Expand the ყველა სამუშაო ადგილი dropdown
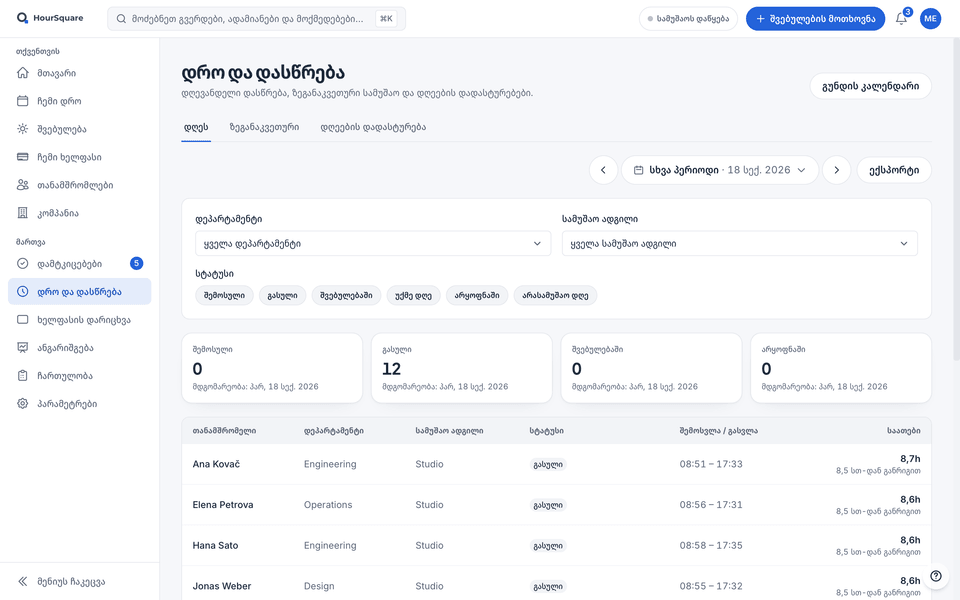960x600 pixels. pos(740,244)
